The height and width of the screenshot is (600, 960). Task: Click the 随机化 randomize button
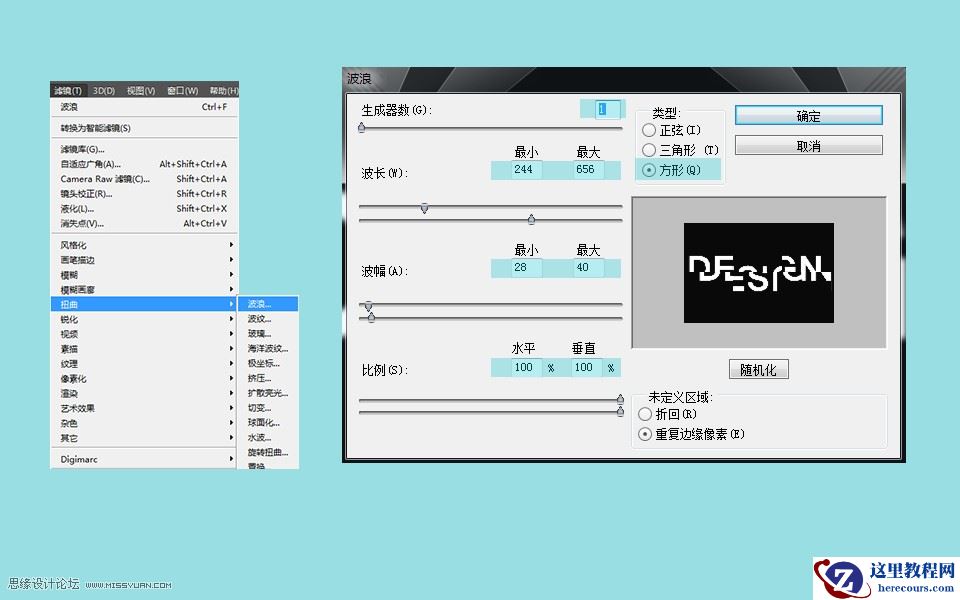tap(758, 368)
